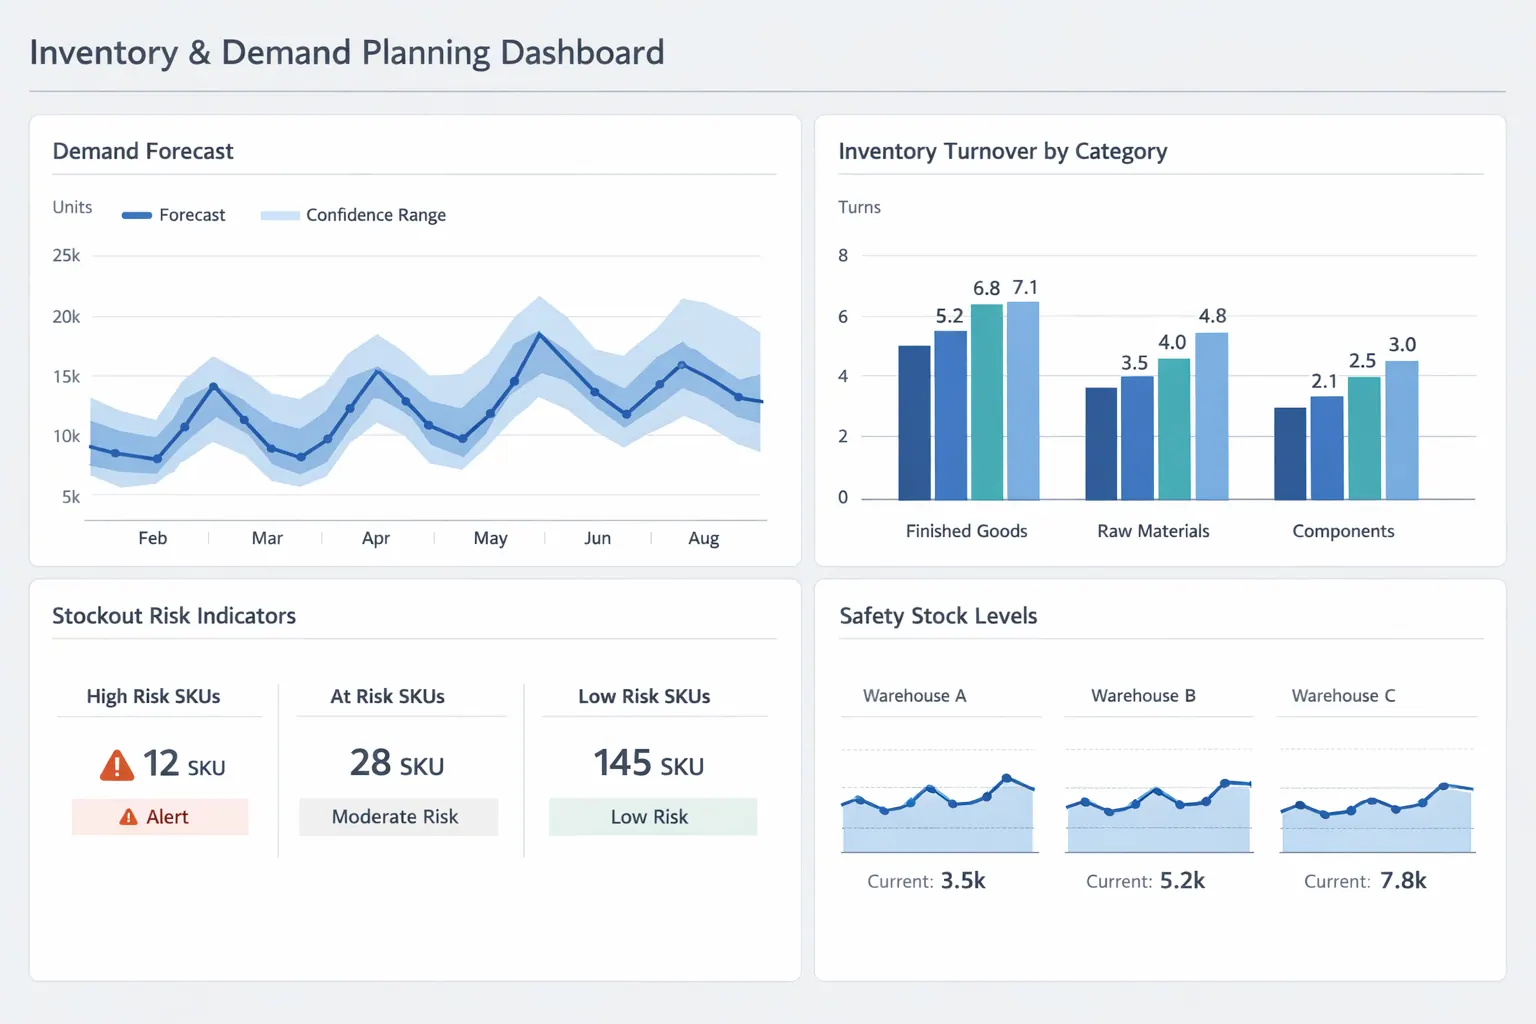Screen dimensions: 1536x1024
Task: Toggle the Confidence Range series off
Action: click(x=353, y=214)
